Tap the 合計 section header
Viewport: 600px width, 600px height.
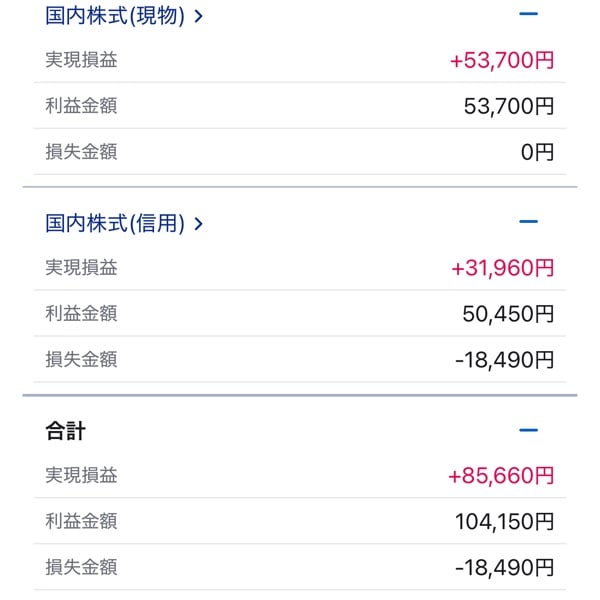pos(65,431)
